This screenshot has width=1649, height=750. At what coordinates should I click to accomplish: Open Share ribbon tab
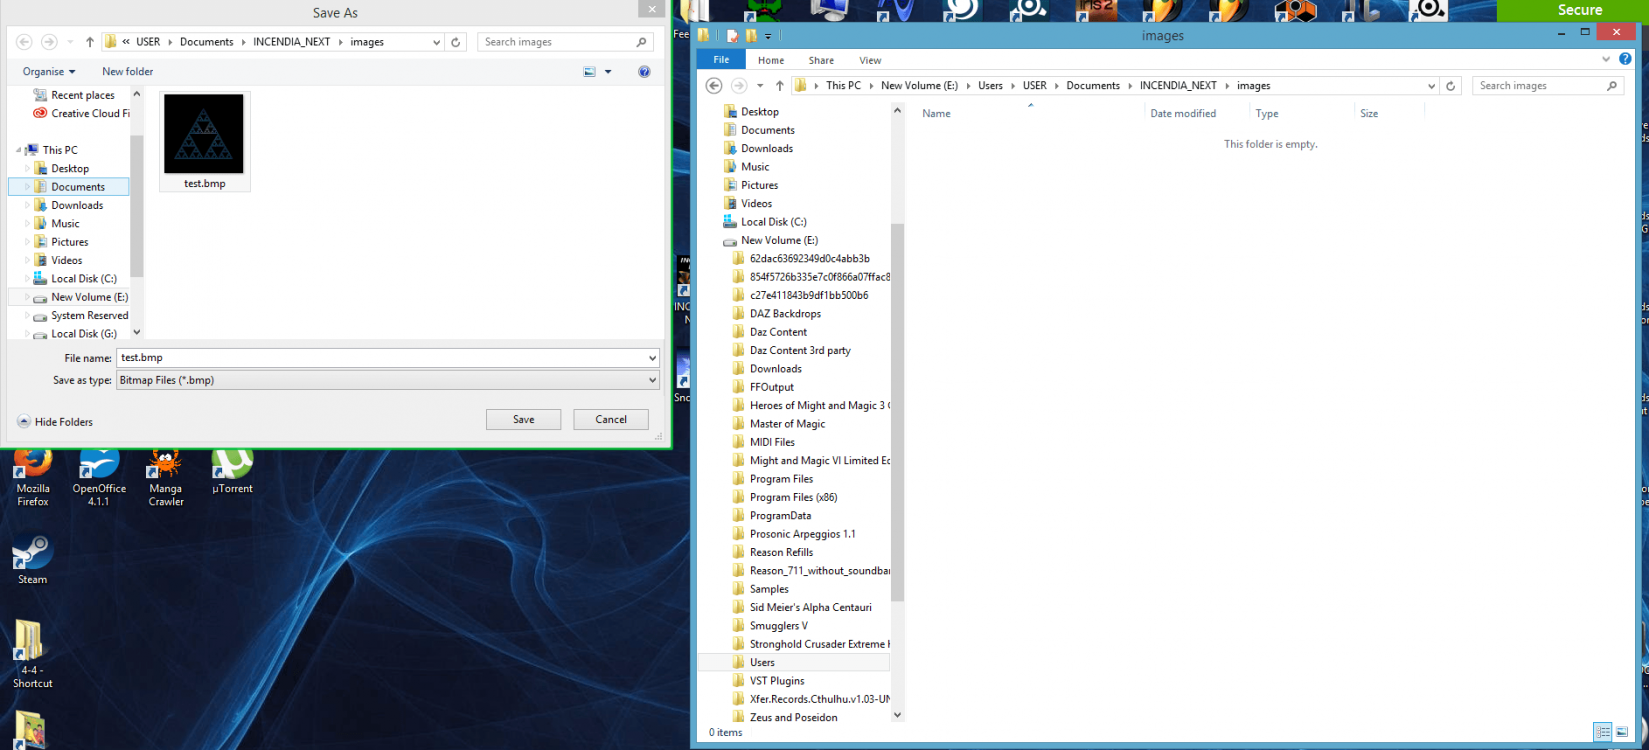tap(821, 60)
